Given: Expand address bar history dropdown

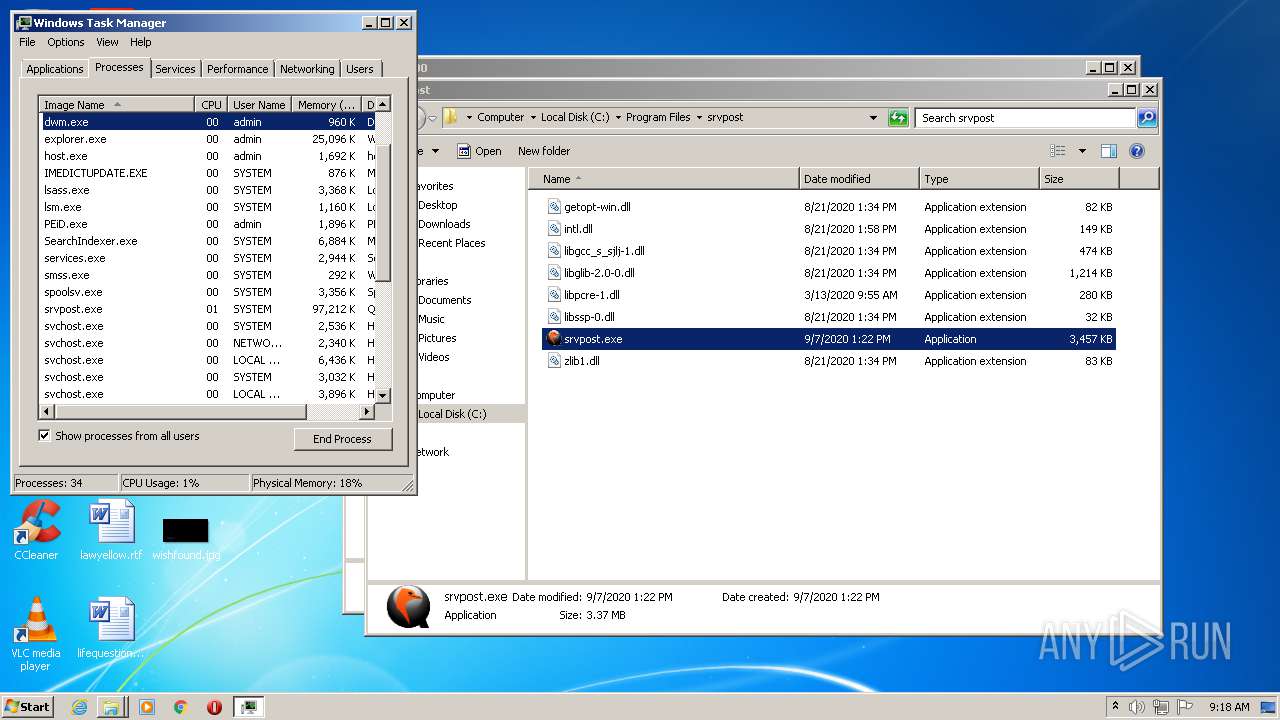Looking at the screenshot, I should [875, 117].
